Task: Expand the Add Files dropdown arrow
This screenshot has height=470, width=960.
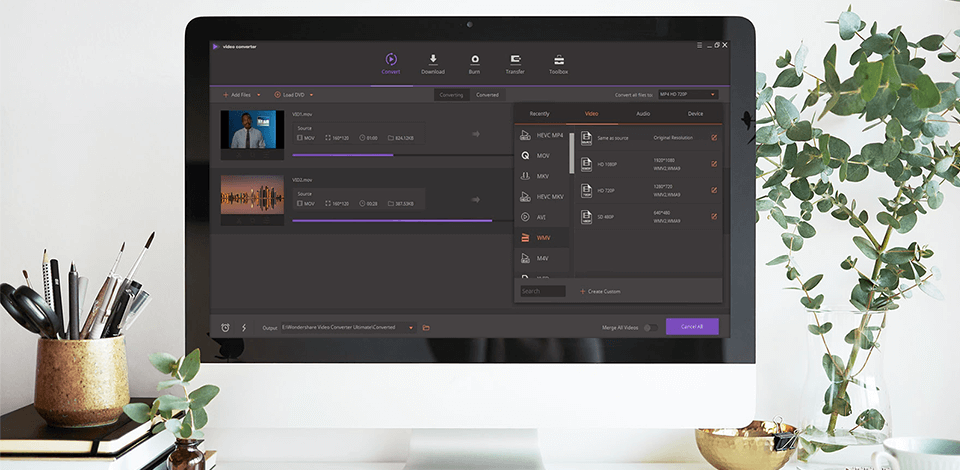Action: tap(258, 95)
